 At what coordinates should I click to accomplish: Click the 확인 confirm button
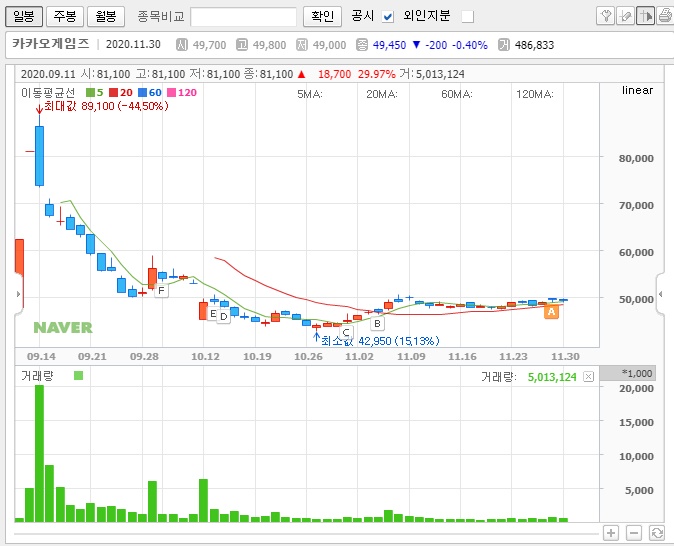pyautogui.click(x=322, y=16)
